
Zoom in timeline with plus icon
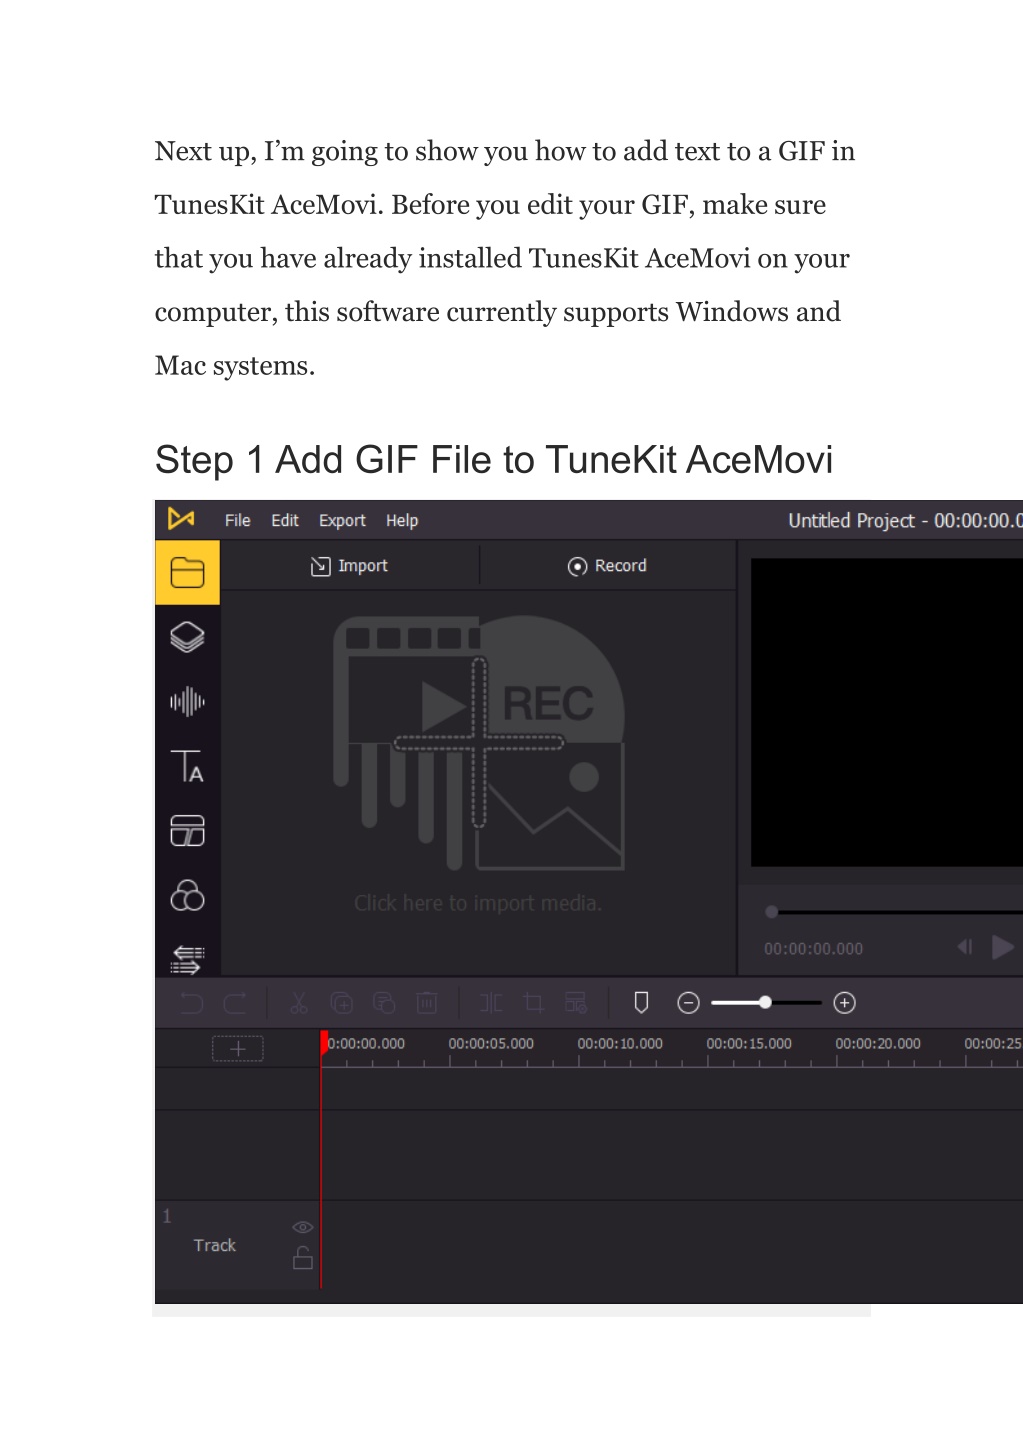click(844, 1003)
